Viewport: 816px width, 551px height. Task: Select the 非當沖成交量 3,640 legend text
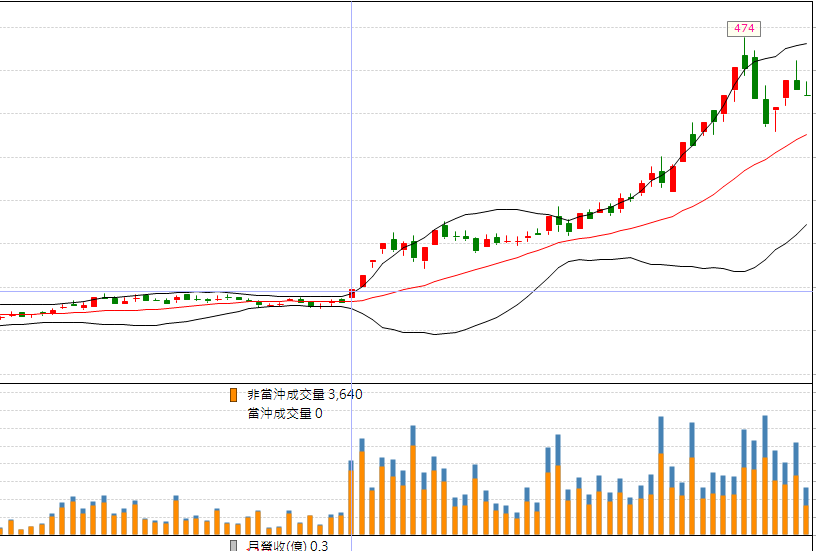click(304, 394)
